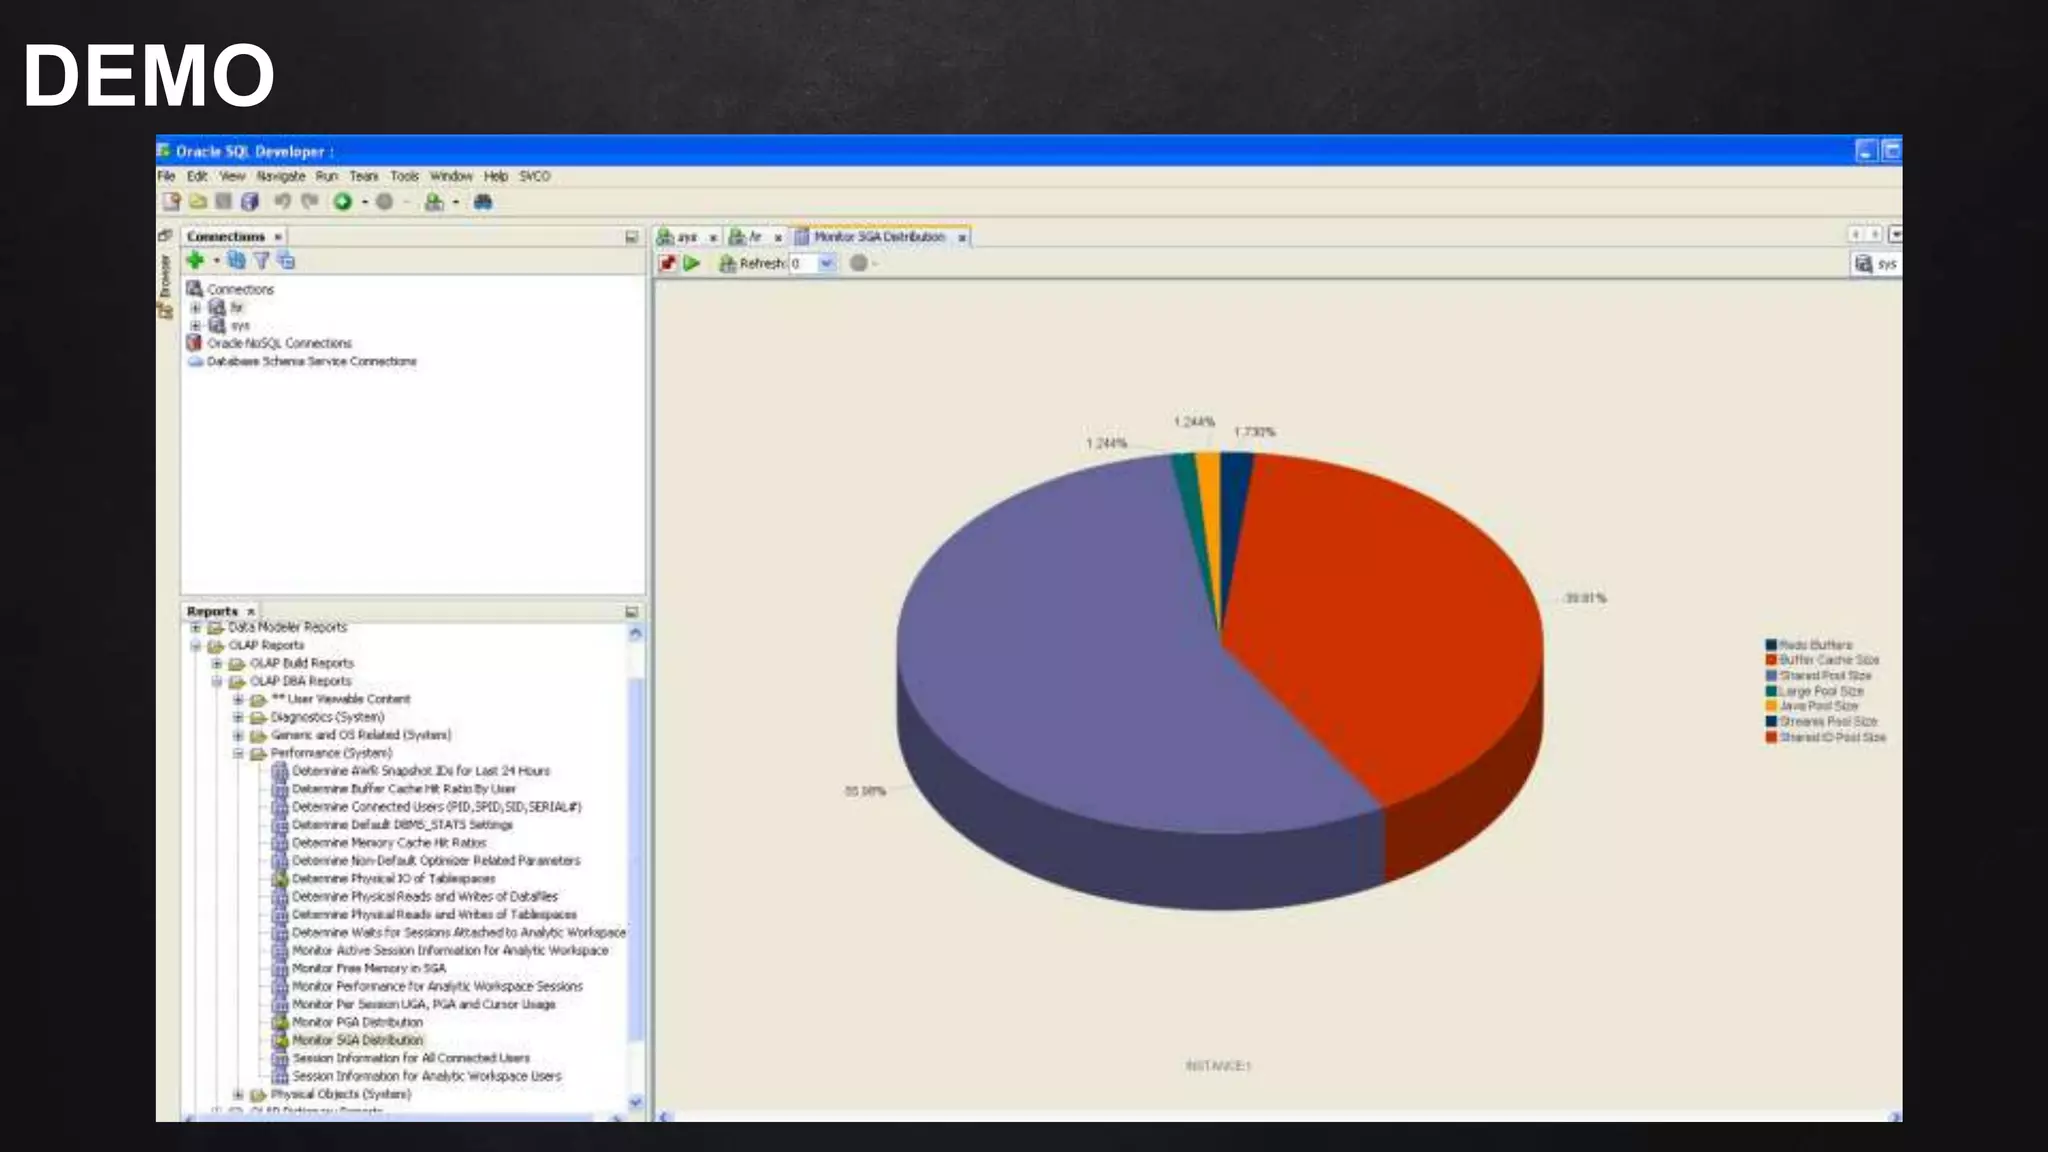Collapse the Performance (System) folder

[x=238, y=753]
